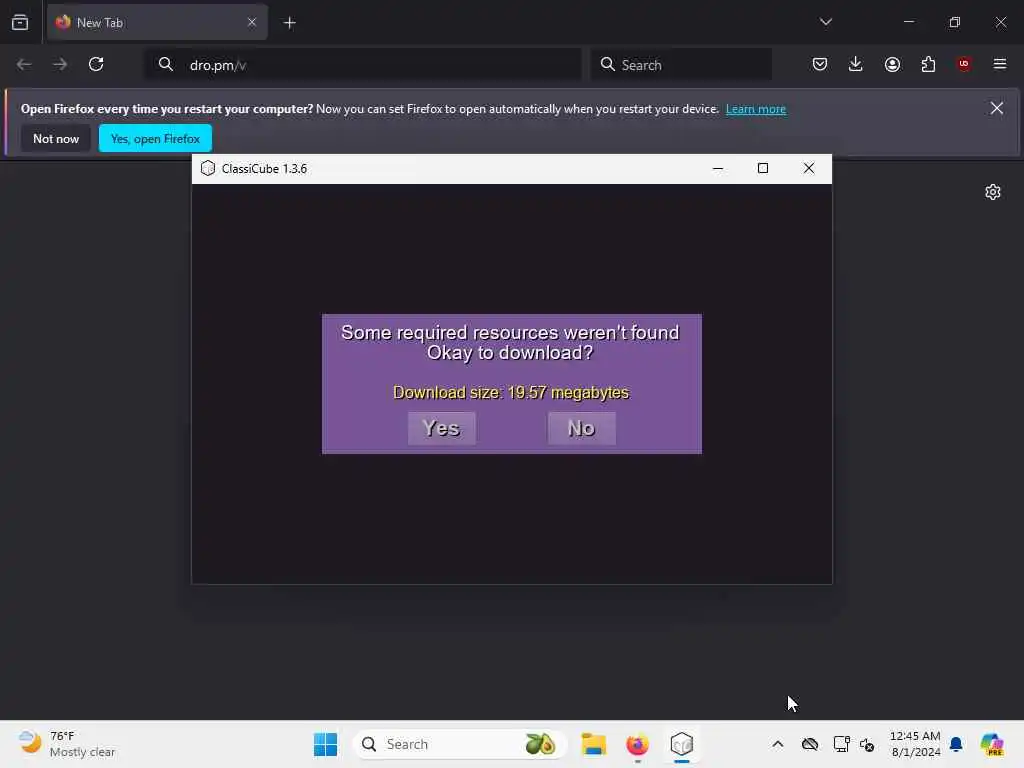The width and height of the screenshot is (1024, 768).
Task: Click No in the ClassiCube download dialog
Action: 581,428
